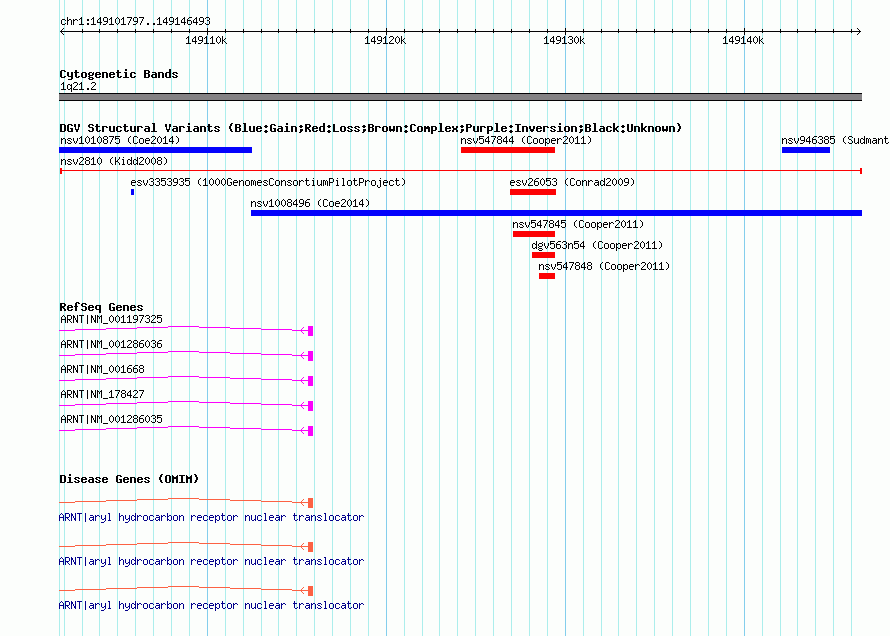Click the ARNT|NM_001286036 transcript label
The height and width of the screenshot is (636, 890).
[x=111, y=344]
